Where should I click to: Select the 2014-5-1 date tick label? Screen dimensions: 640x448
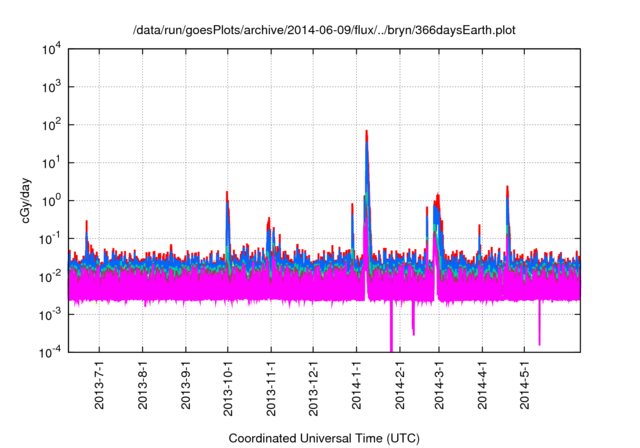click(523, 388)
